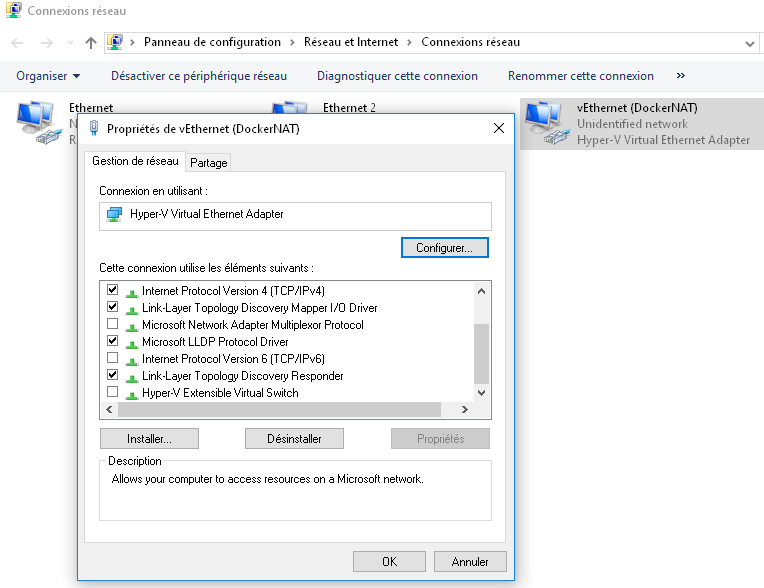The height and width of the screenshot is (588, 764).
Task: Click the Installer... button
Action: (x=149, y=438)
